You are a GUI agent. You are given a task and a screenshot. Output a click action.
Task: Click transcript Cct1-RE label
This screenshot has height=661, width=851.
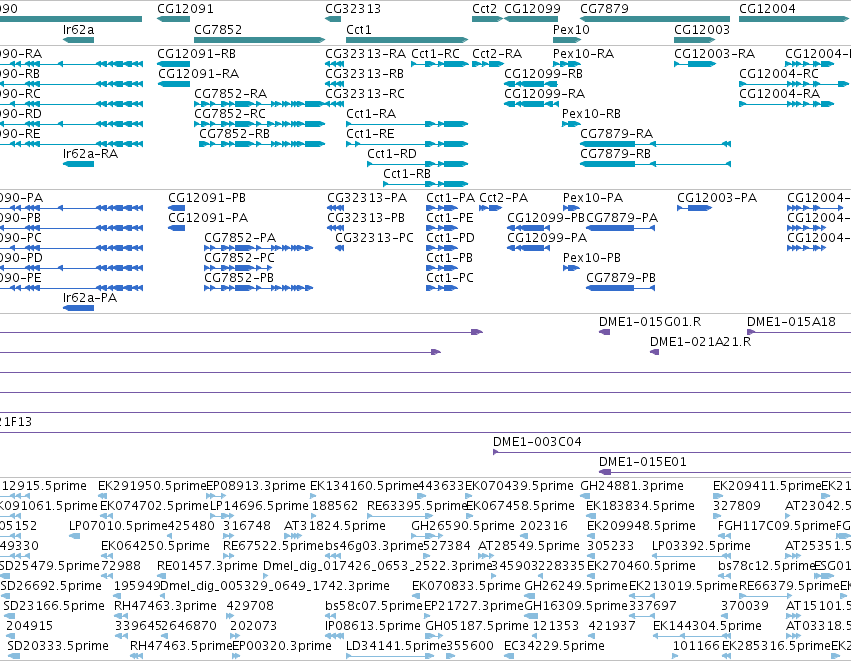pos(370,134)
